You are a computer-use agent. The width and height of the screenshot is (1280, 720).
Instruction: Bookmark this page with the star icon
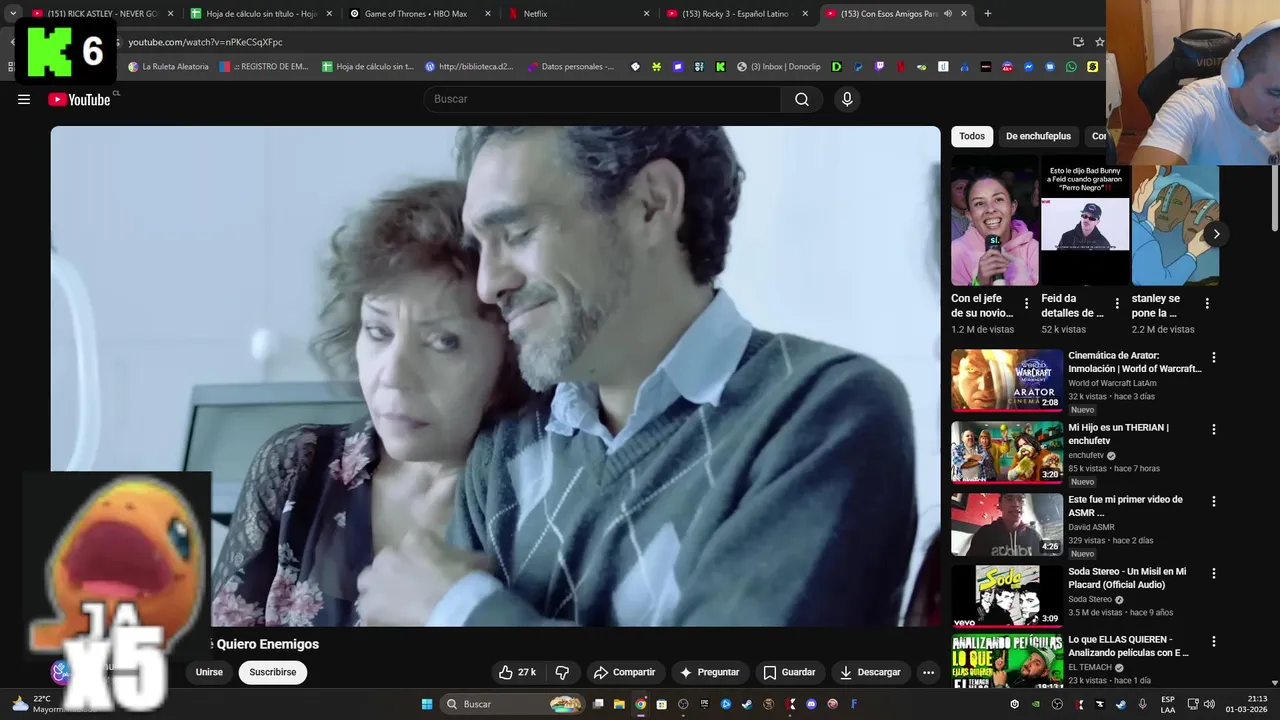(1099, 42)
